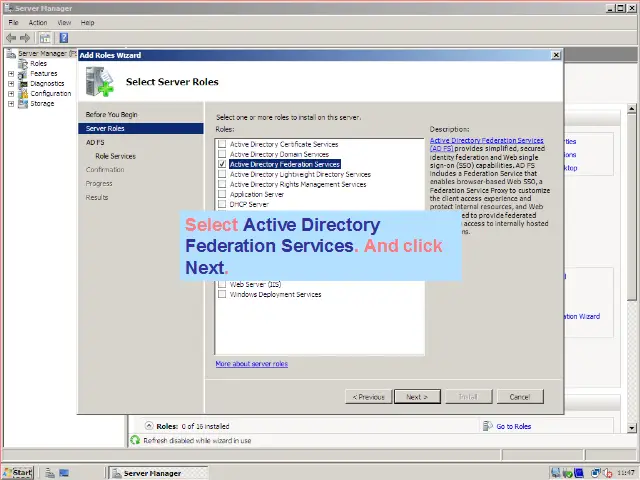Expand the Configuration tree node

(x=11, y=93)
